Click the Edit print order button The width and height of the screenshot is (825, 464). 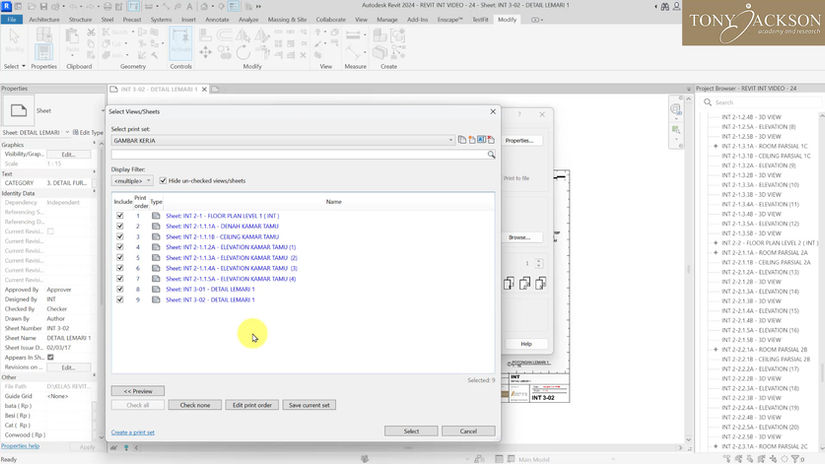252,405
